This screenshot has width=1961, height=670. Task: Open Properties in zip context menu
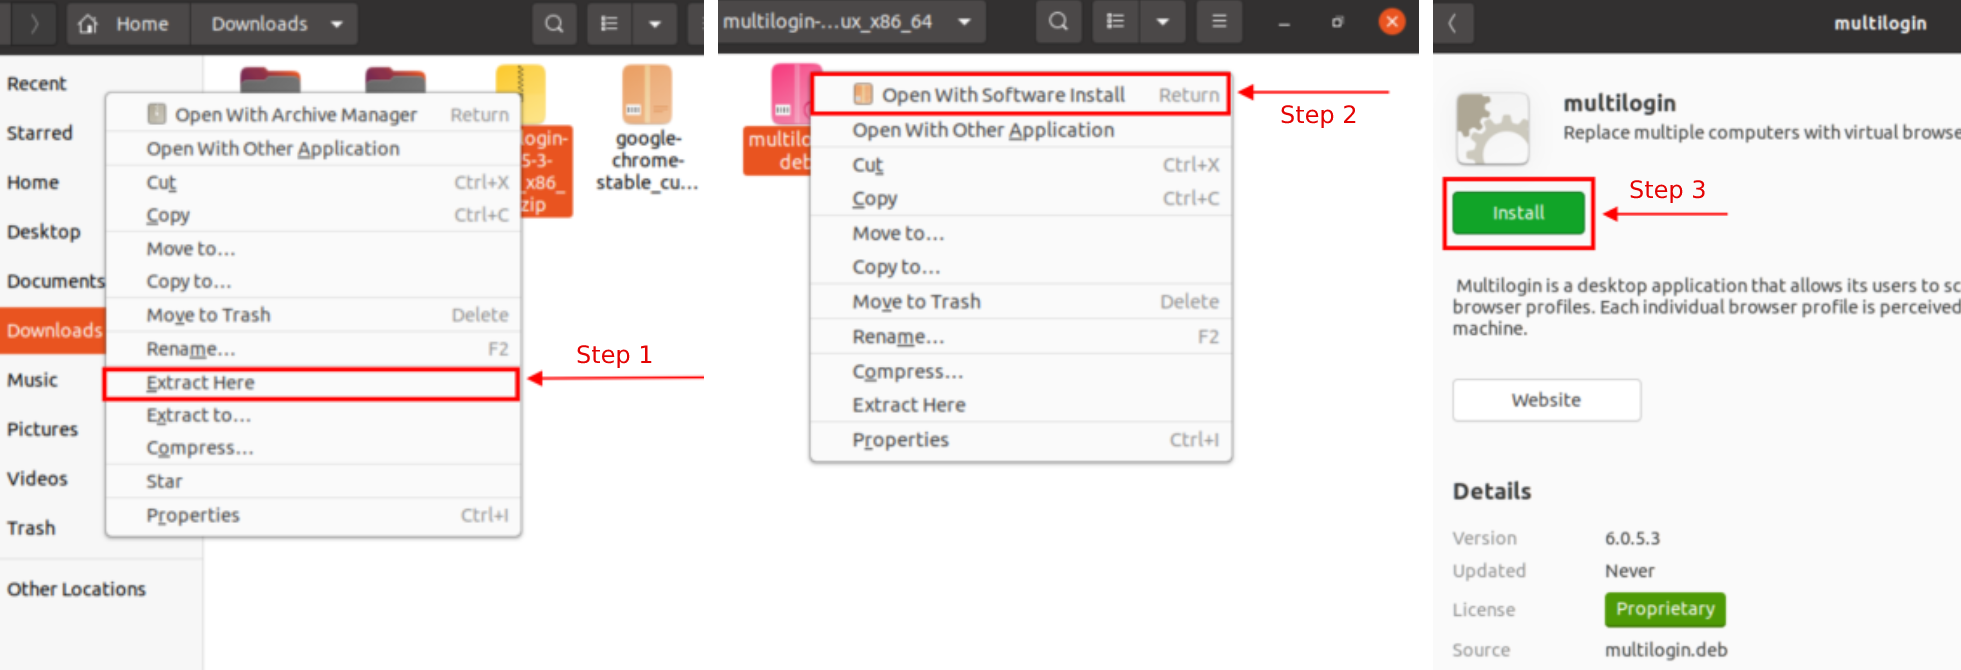point(313,515)
